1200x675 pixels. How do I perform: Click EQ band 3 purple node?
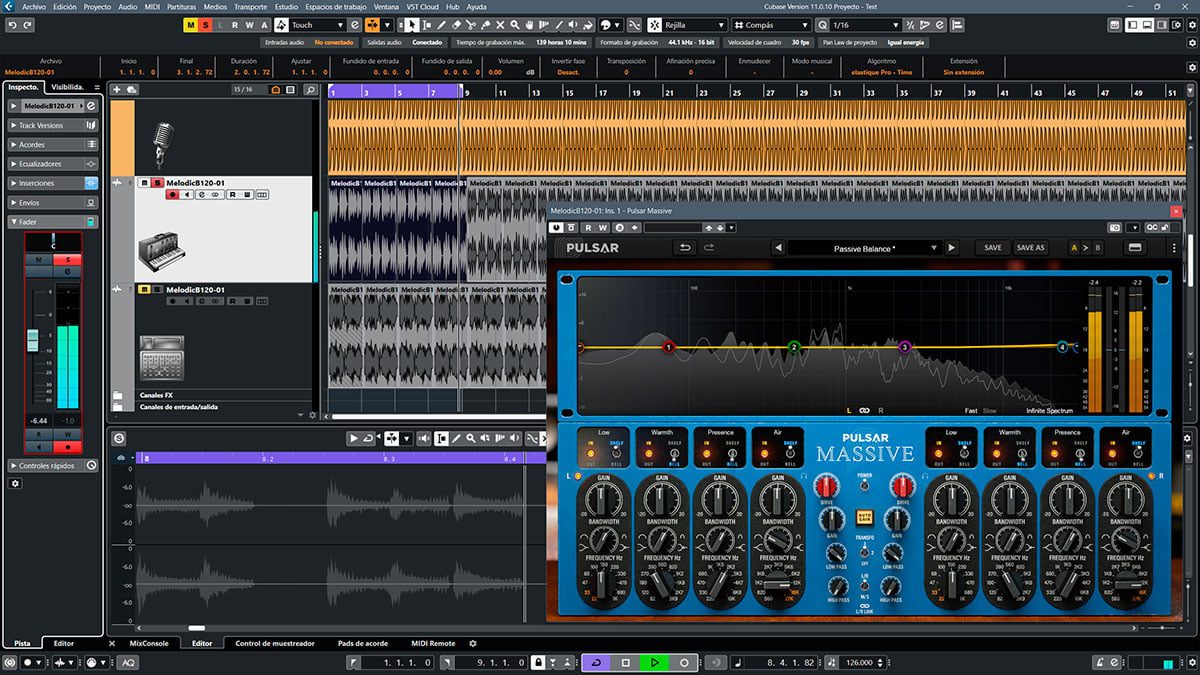click(904, 347)
